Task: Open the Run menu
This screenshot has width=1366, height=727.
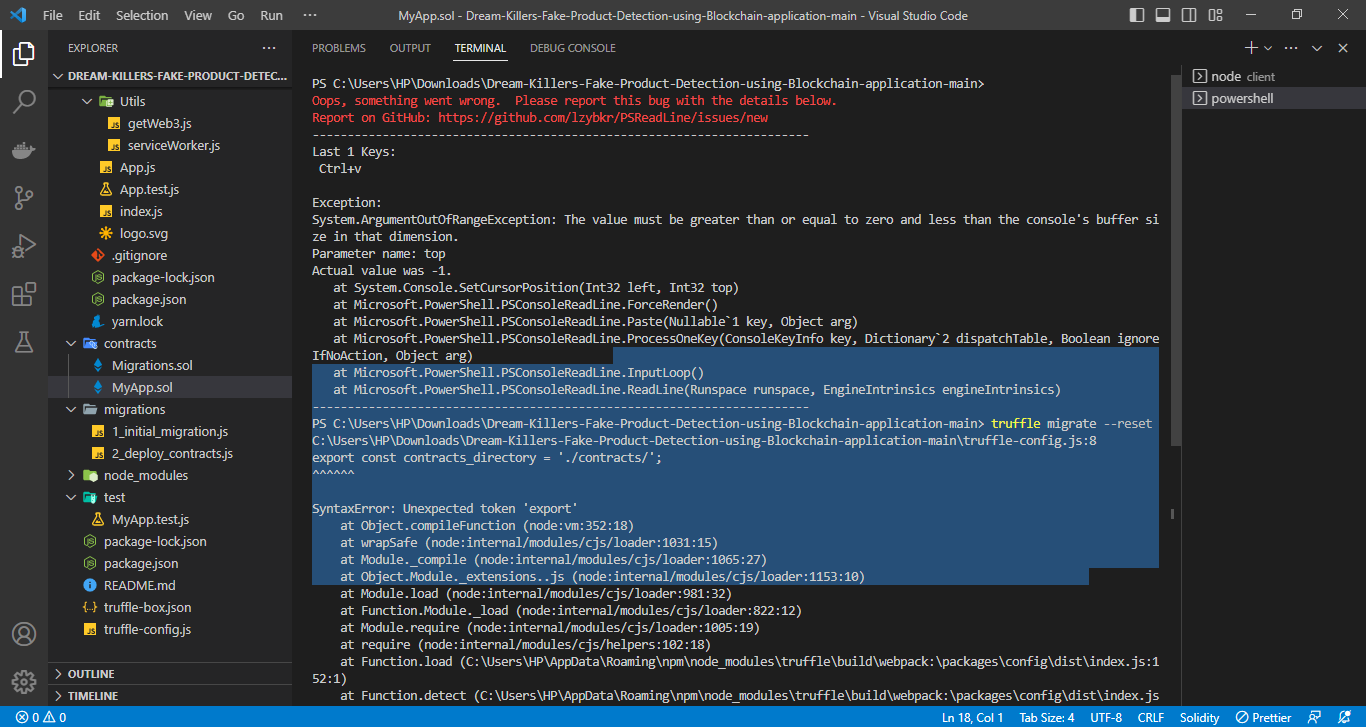Action: pos(271,15)
